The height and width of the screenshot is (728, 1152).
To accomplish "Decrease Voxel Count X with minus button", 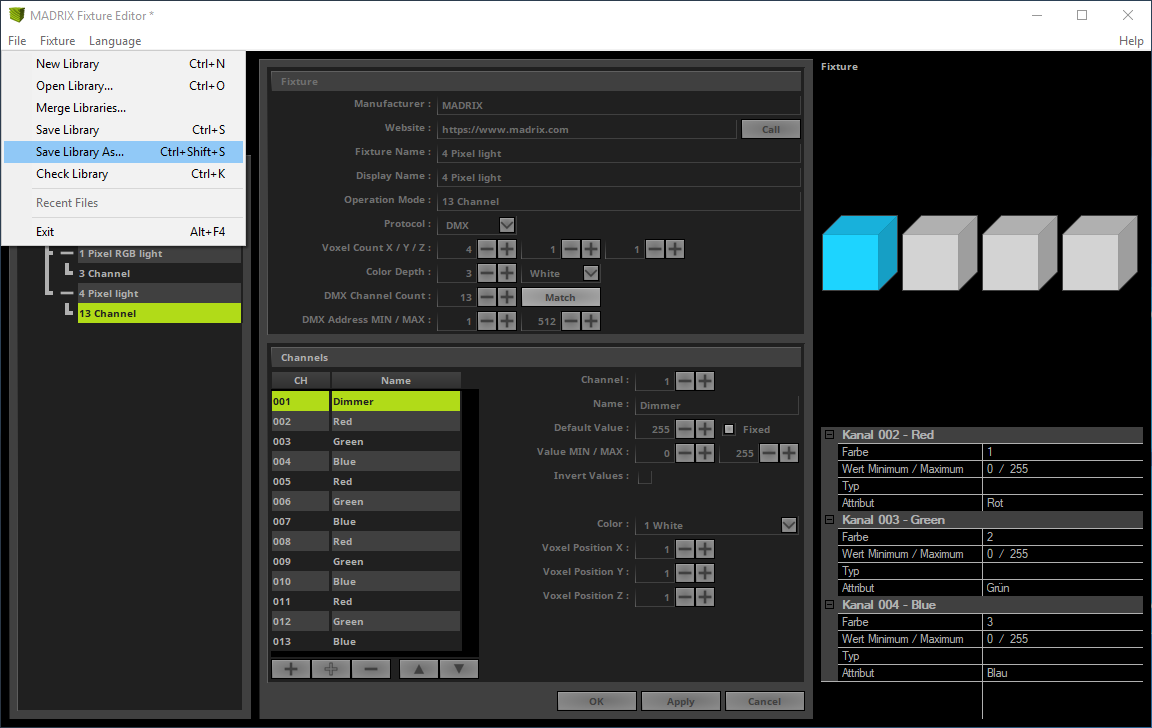I will click(487, 249).
